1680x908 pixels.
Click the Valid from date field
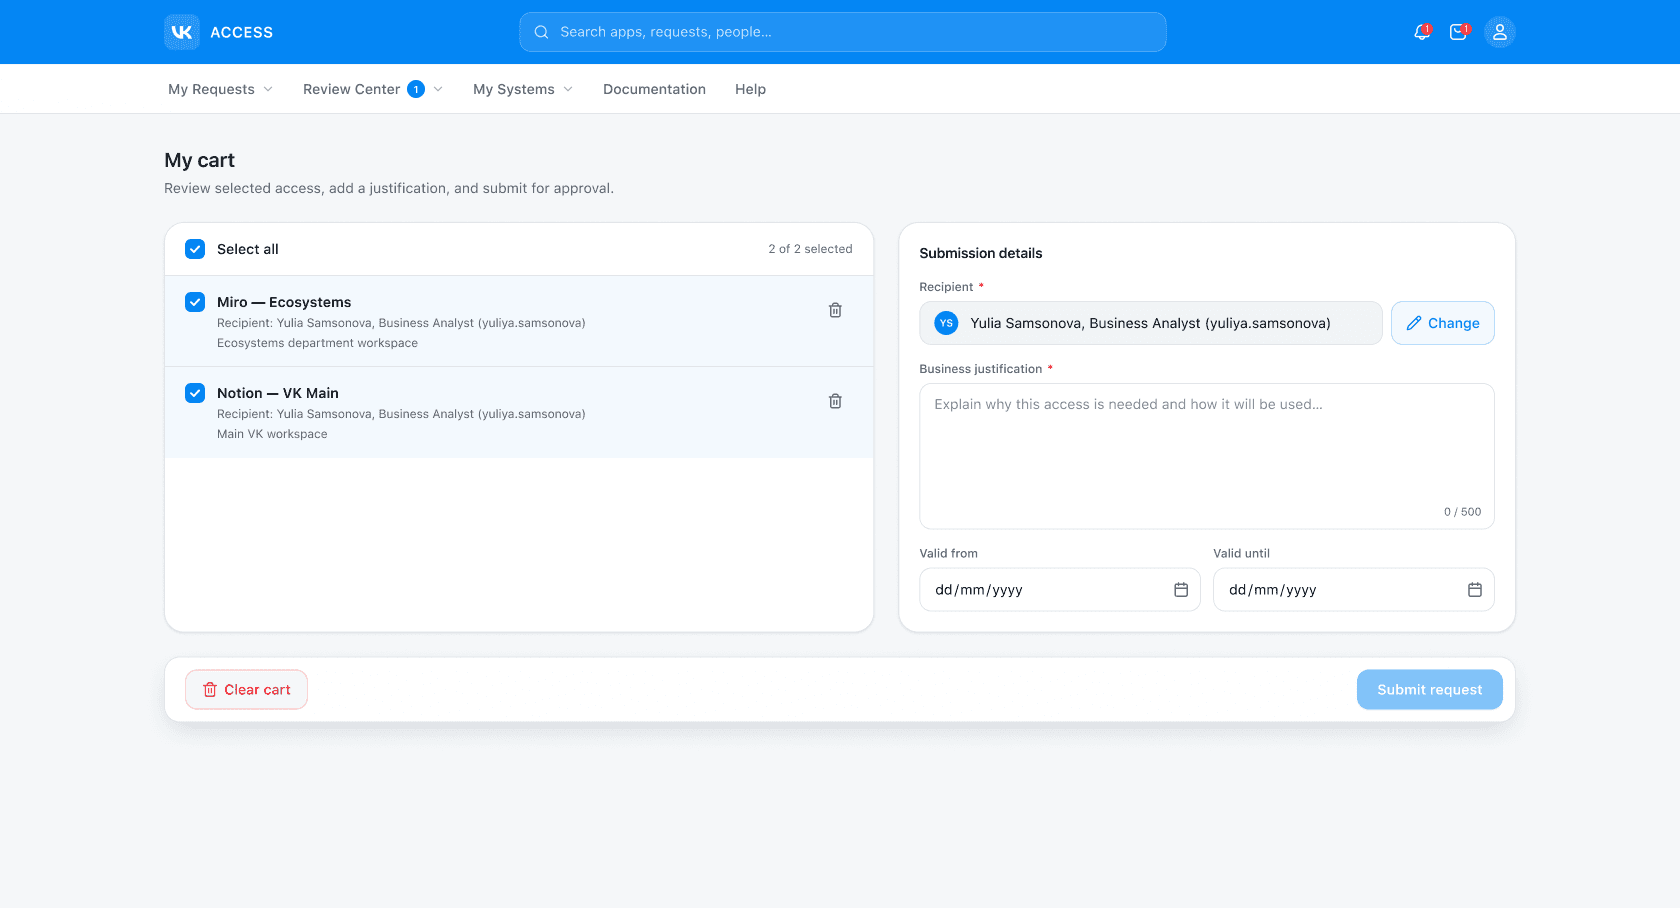1060,590
